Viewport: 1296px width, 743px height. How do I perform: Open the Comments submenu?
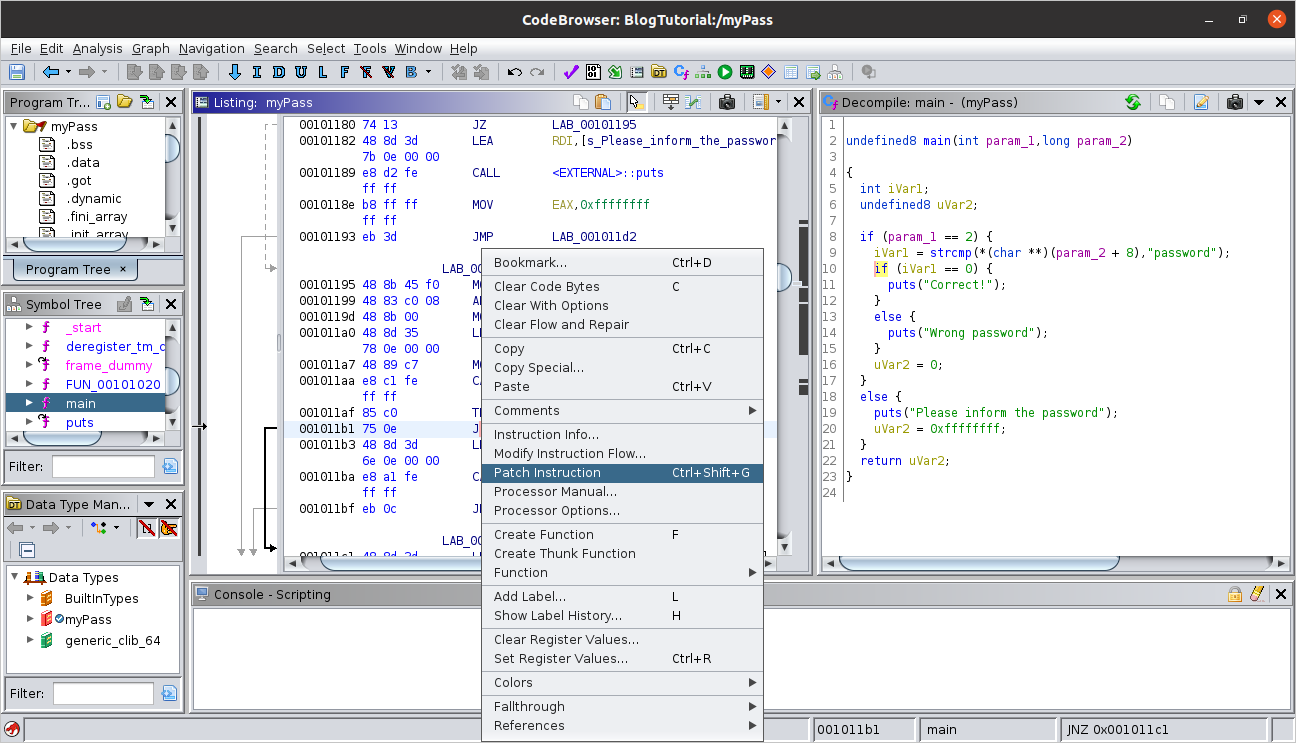pos(622,410)
